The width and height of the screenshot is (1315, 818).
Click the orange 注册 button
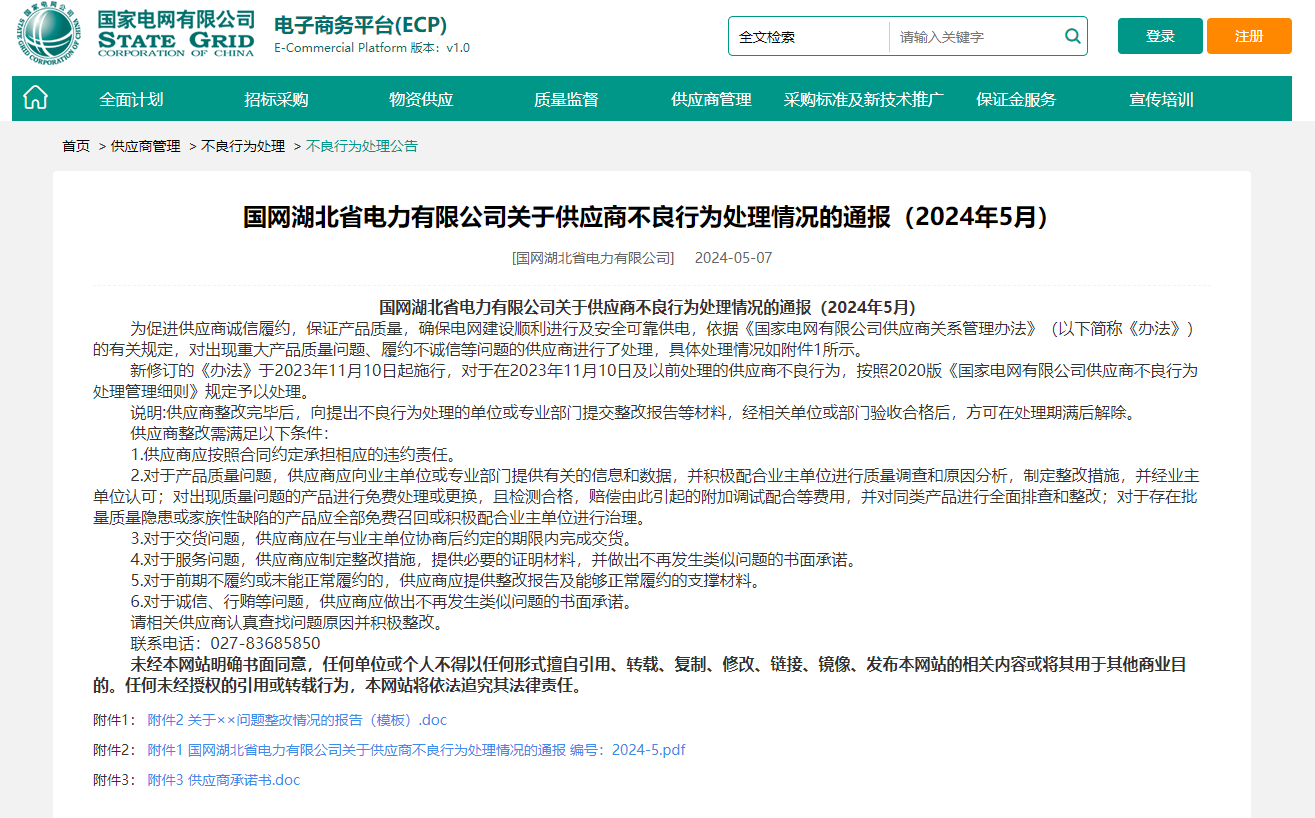[1249, 36]
